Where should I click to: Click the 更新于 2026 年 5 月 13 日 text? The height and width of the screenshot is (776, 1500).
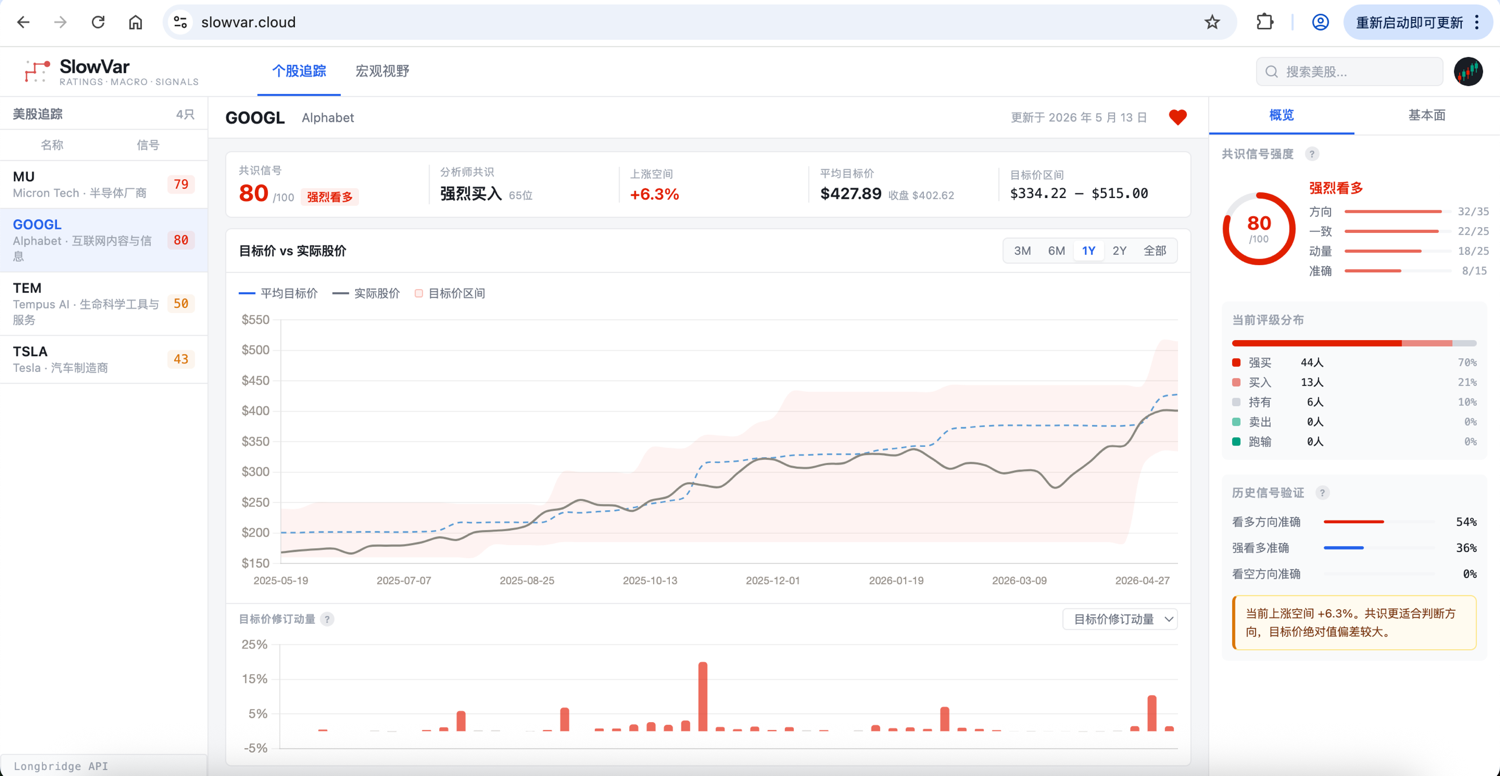tap(1079, 118)
